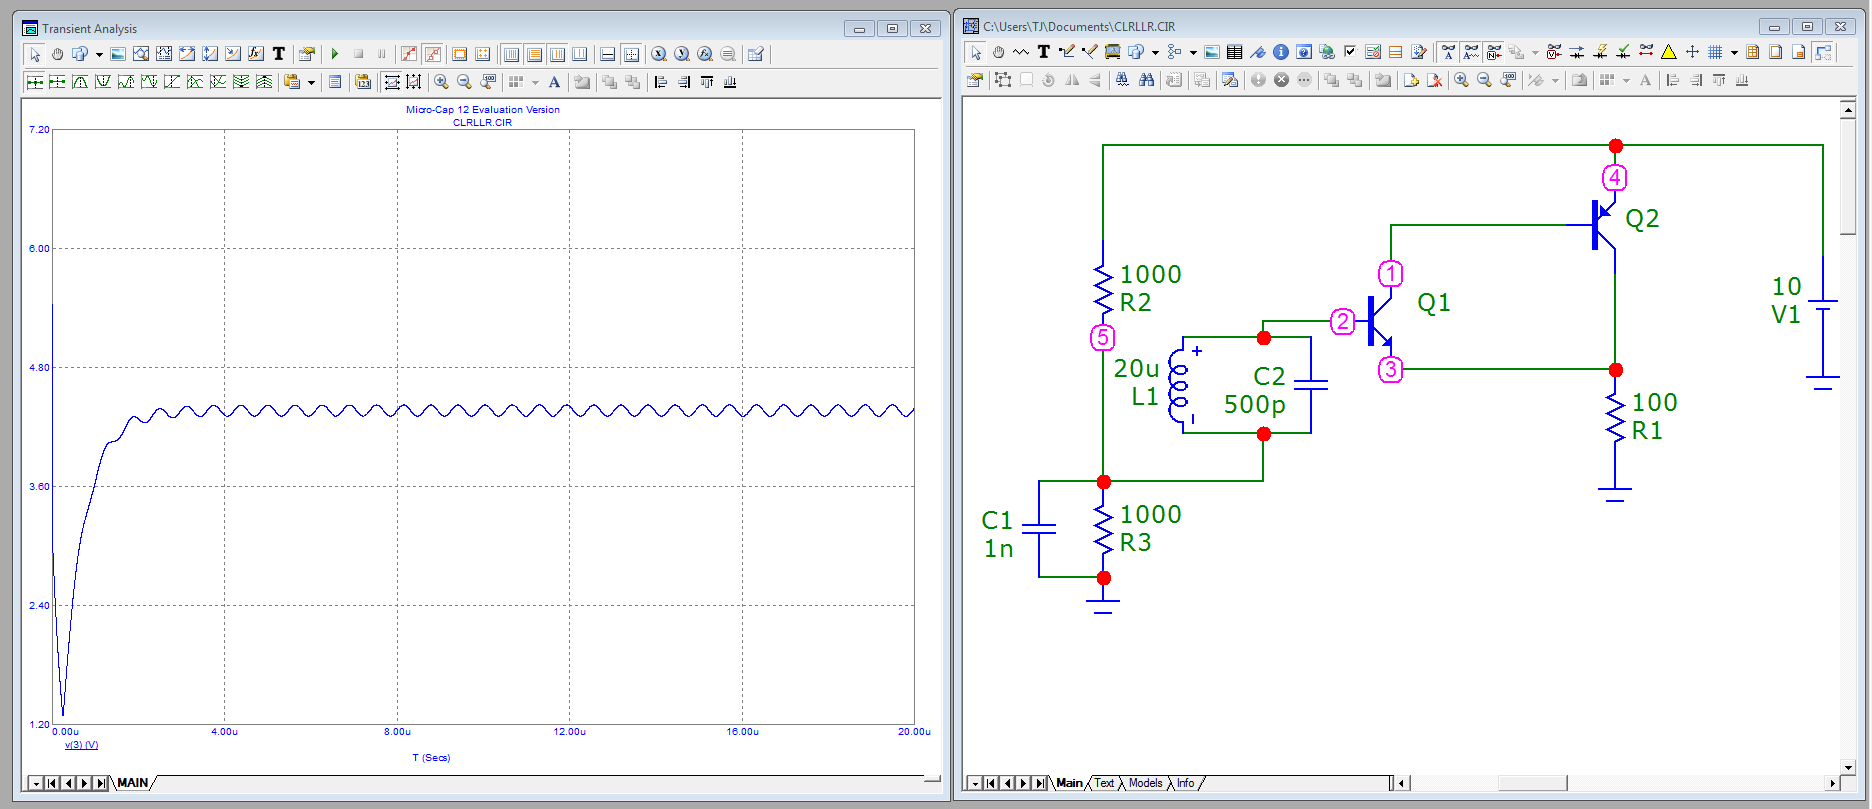The width and height of the screenshot is (1872, 809).
Task: Click fx function tool in analysis toolbar
Action: click(x=255, y=54)
